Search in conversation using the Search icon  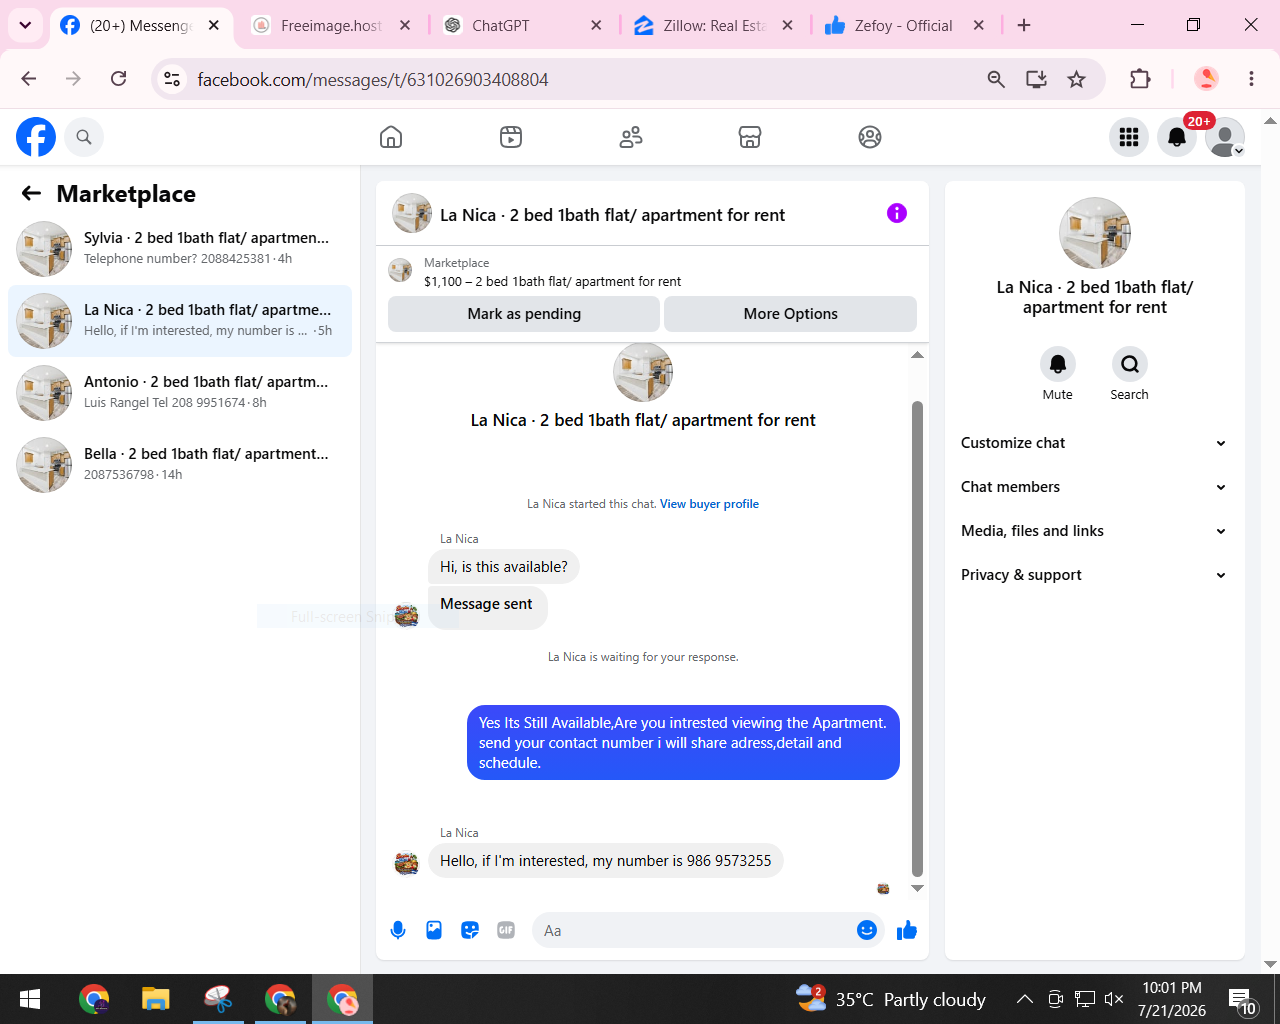(1130, 364)
